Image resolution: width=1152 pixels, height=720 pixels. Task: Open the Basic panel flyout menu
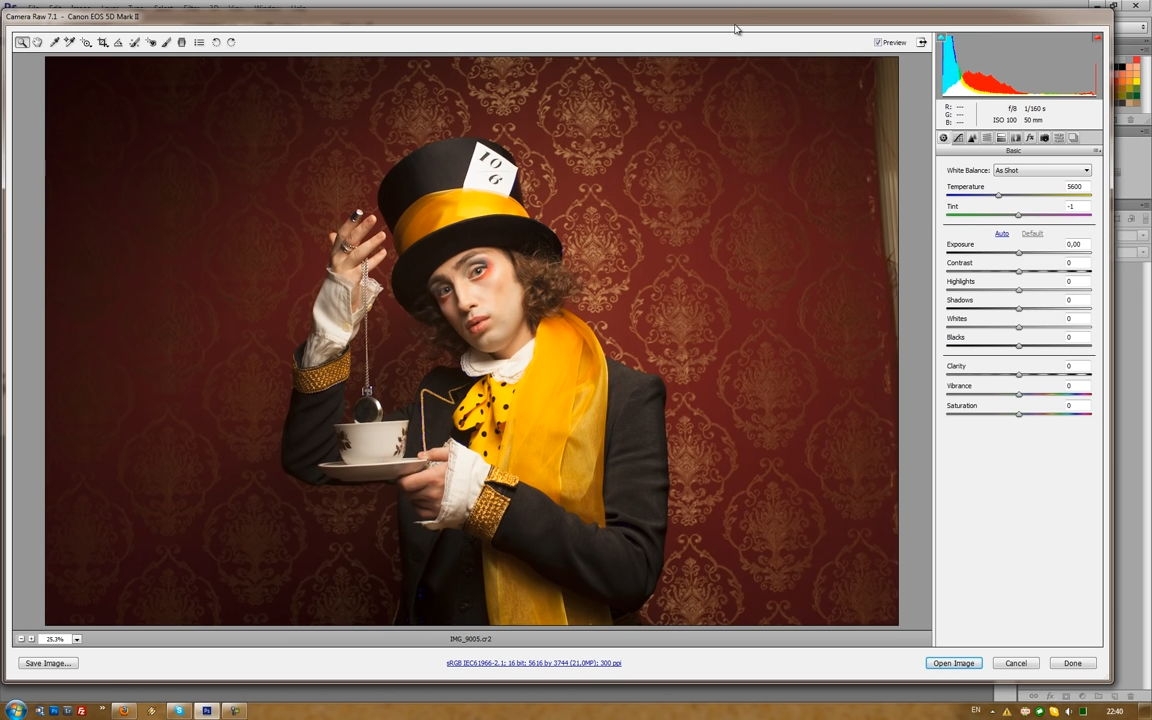pos(1097,151)
